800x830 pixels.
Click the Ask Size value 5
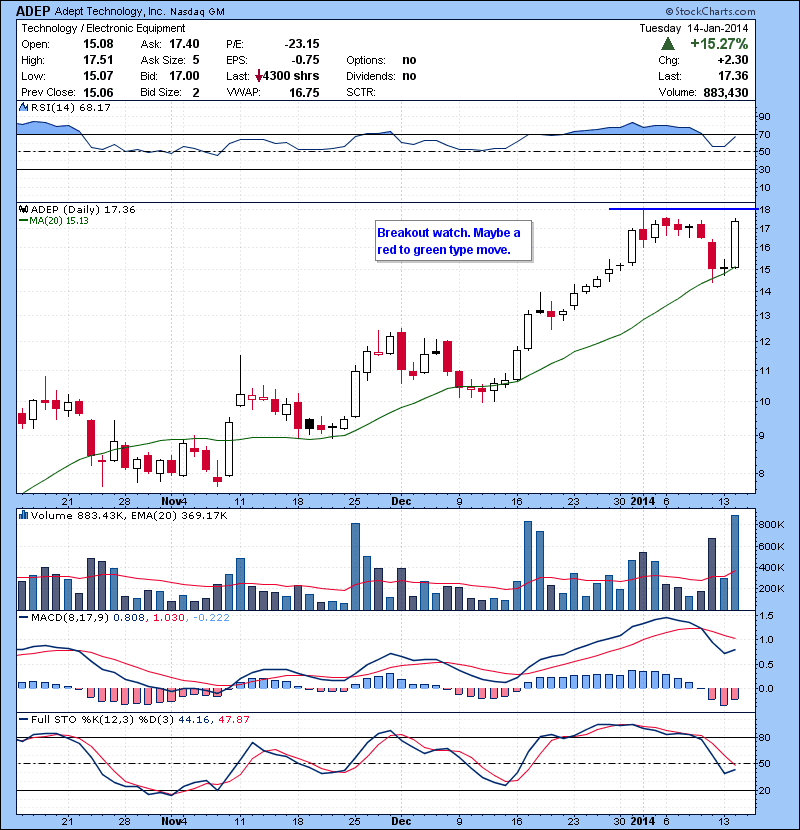click(x=196, y=60)
